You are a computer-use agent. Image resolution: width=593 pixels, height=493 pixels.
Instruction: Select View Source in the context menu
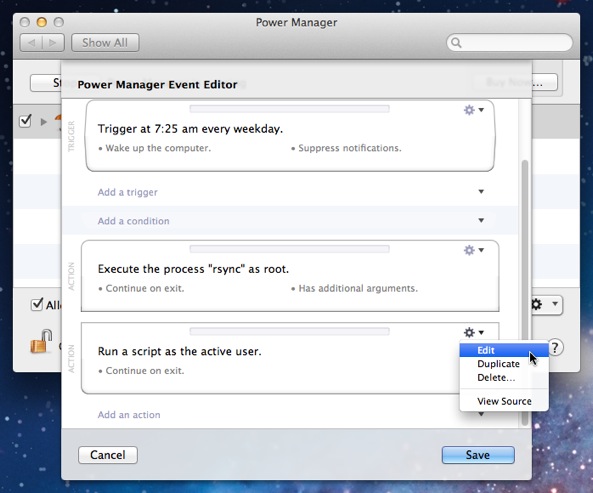[x=504, y=401]
